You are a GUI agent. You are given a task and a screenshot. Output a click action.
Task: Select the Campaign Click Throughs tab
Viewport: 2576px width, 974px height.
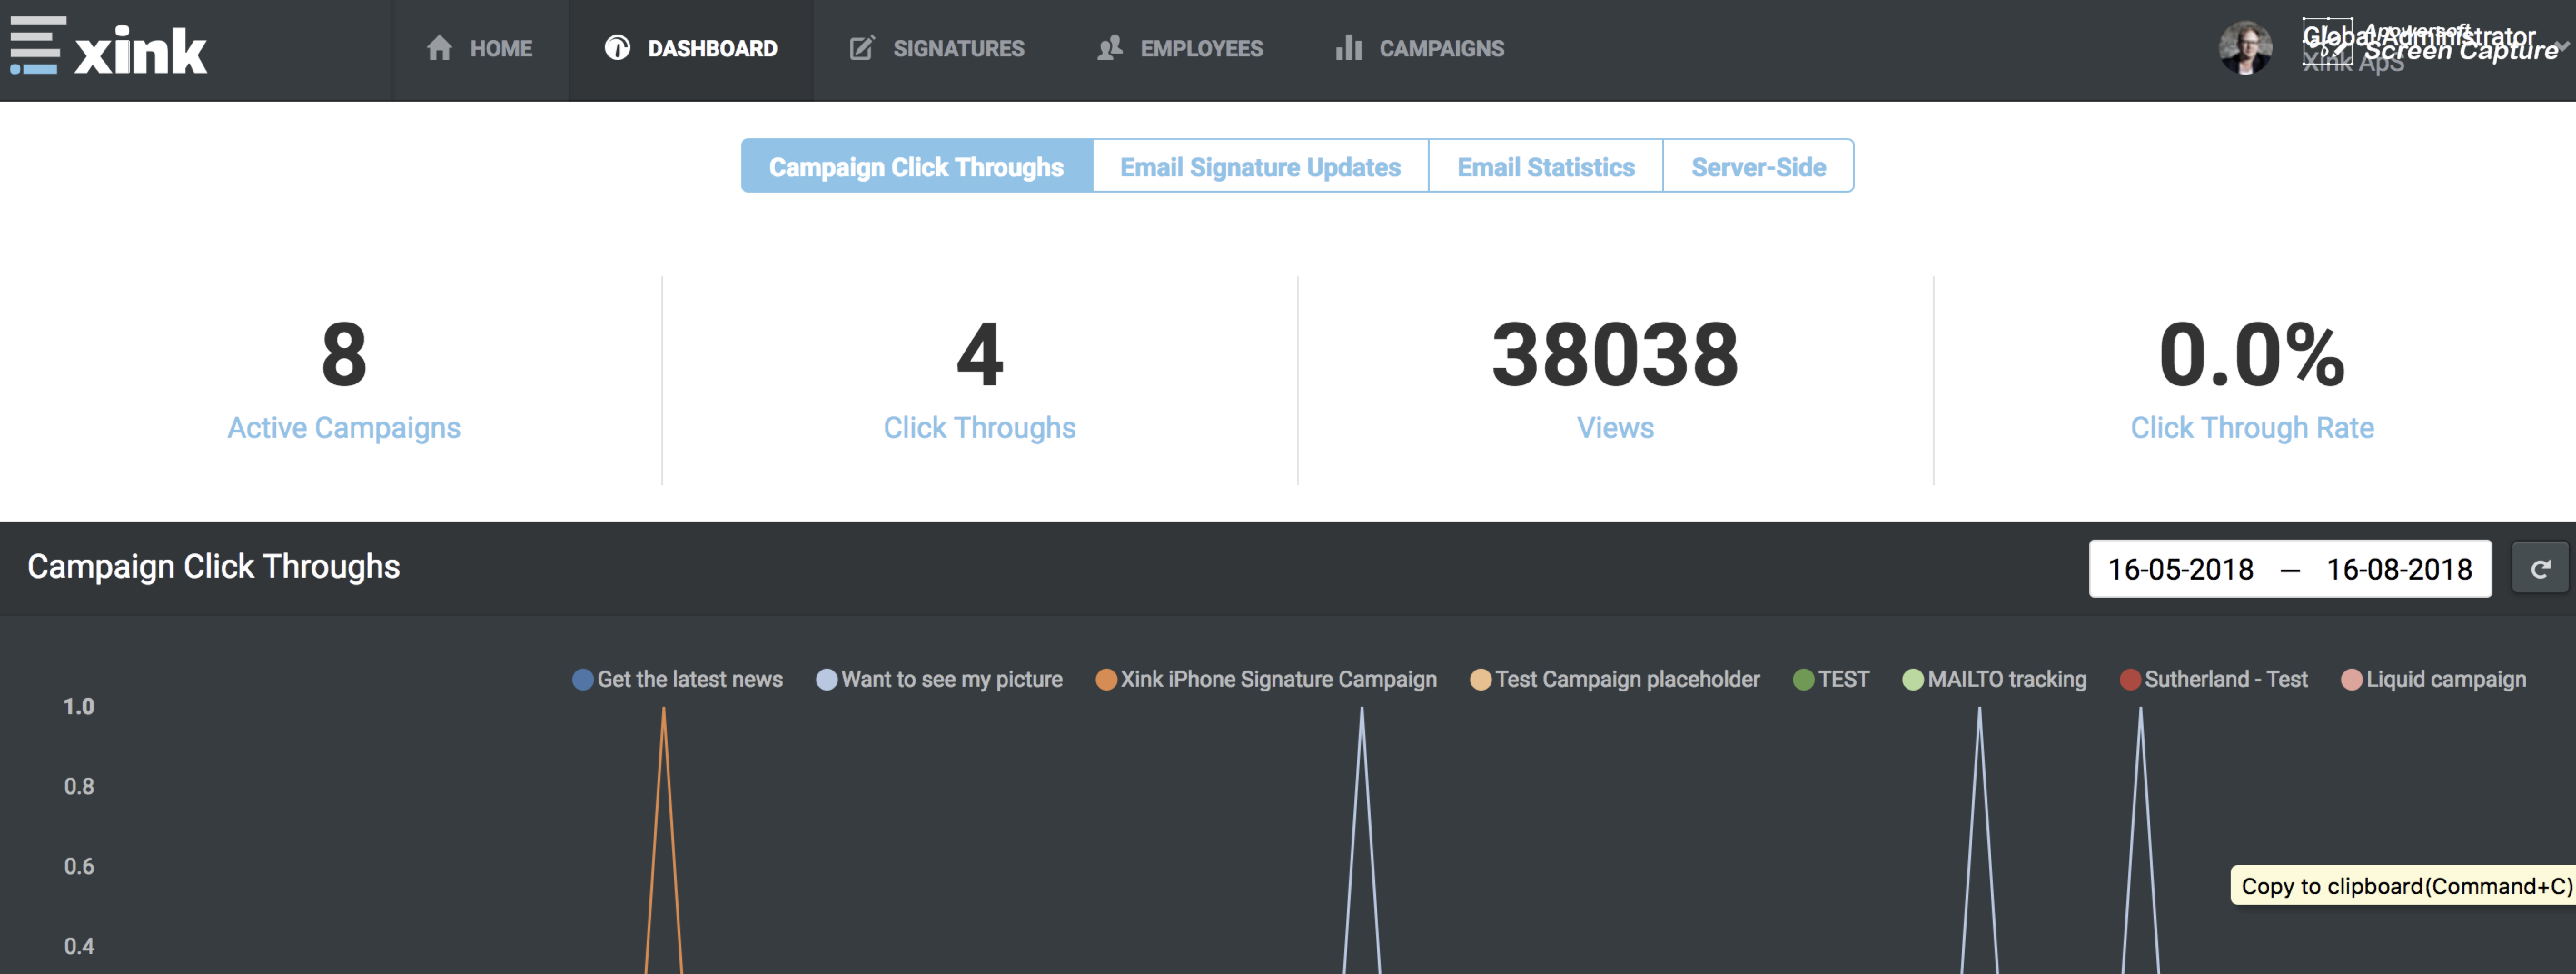pos(916,166)
